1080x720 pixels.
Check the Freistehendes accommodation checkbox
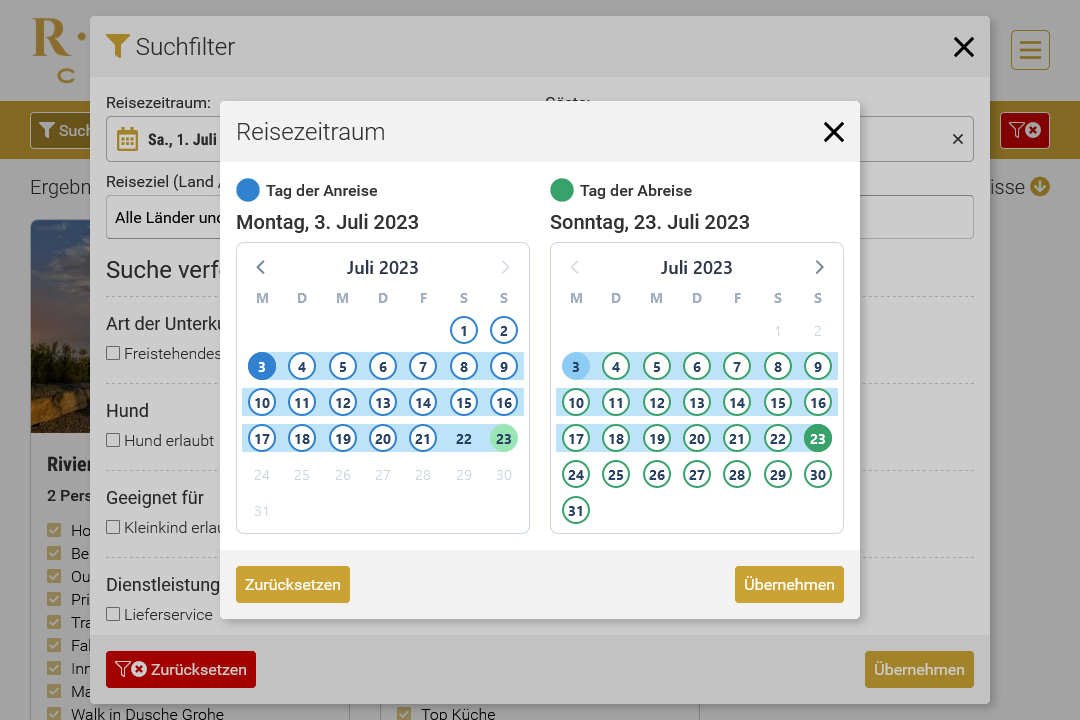[x=114, y=353]
